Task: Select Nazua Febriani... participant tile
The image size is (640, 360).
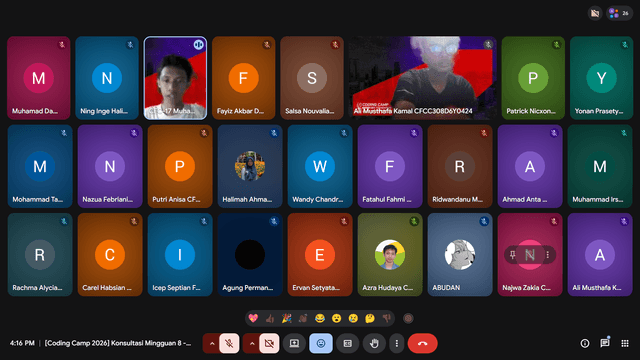Action: (110, 166)
